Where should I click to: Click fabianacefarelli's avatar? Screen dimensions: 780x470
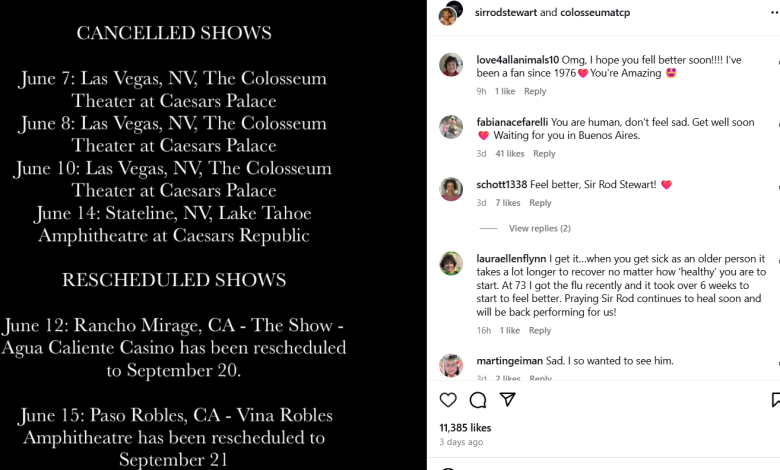(451, 127)
